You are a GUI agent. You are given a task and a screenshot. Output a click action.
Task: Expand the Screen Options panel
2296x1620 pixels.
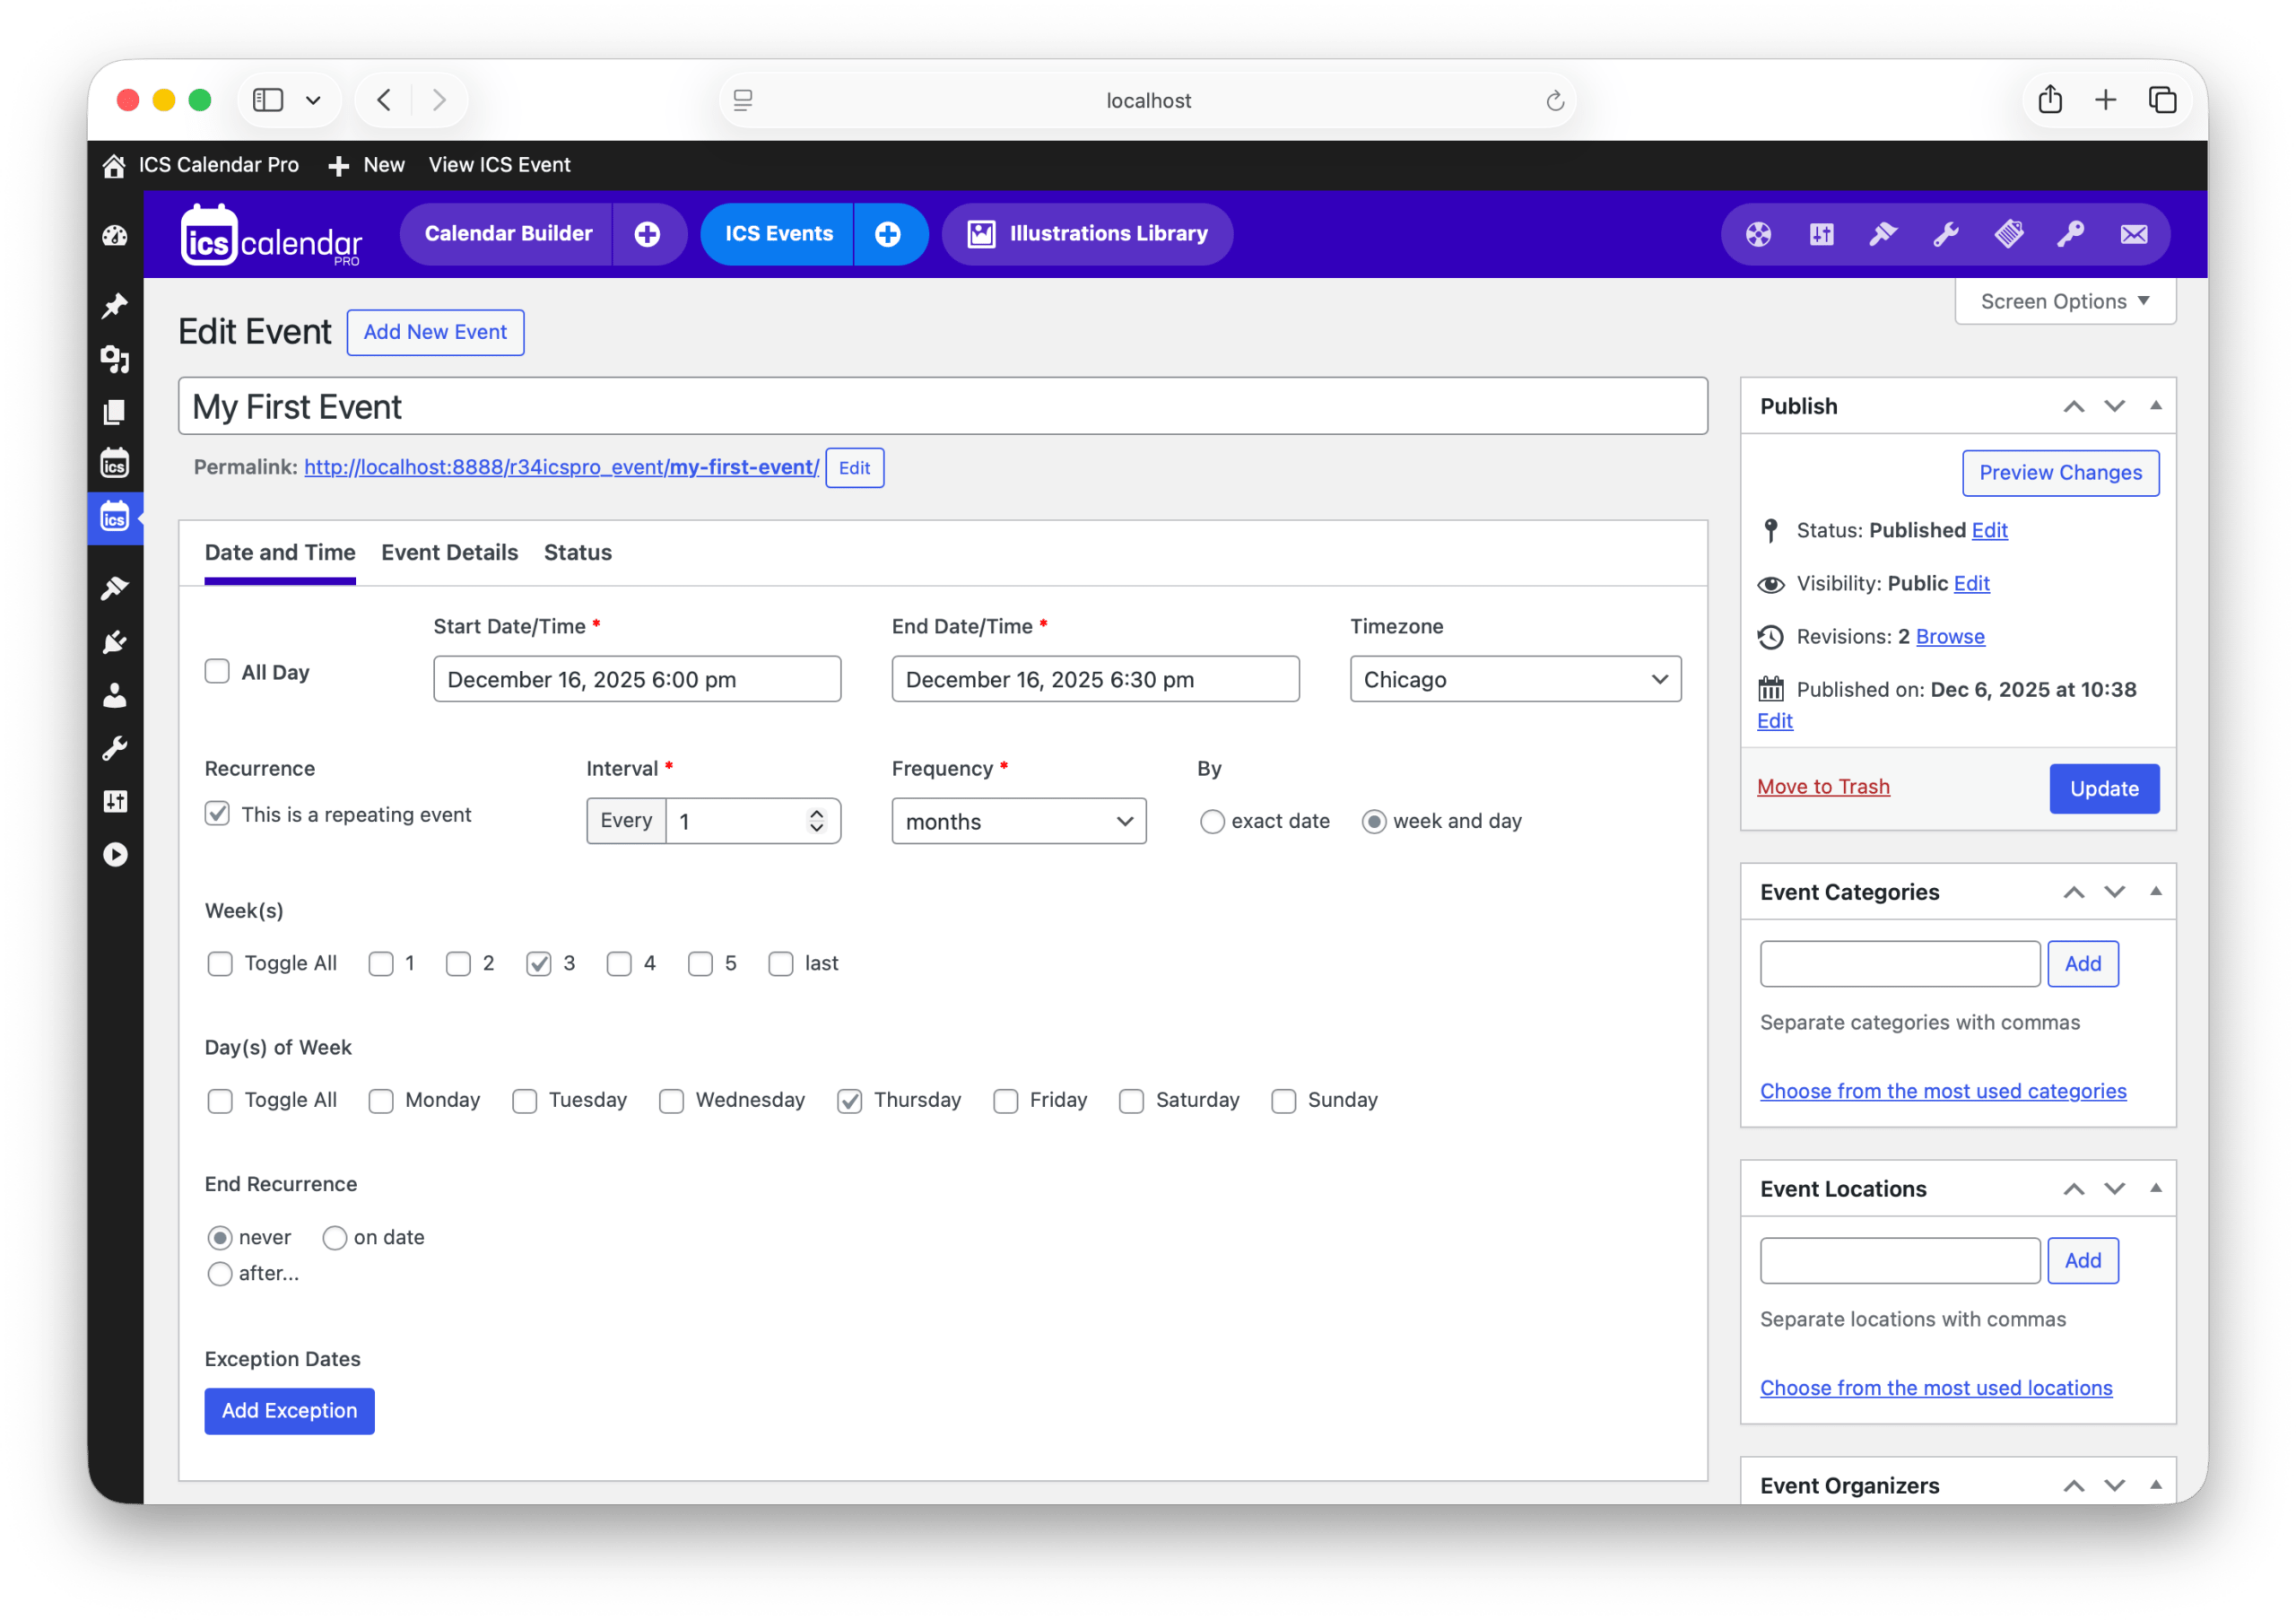click(2064, 301)
